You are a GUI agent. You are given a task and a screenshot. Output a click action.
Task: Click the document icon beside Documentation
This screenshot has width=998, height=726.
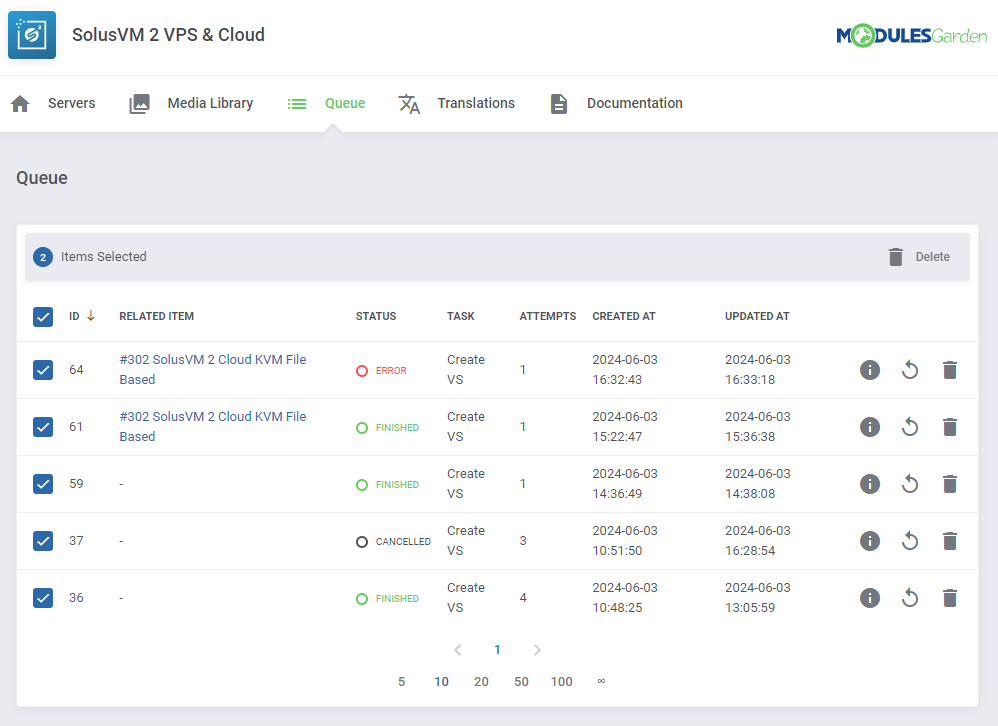pos(559,104)
